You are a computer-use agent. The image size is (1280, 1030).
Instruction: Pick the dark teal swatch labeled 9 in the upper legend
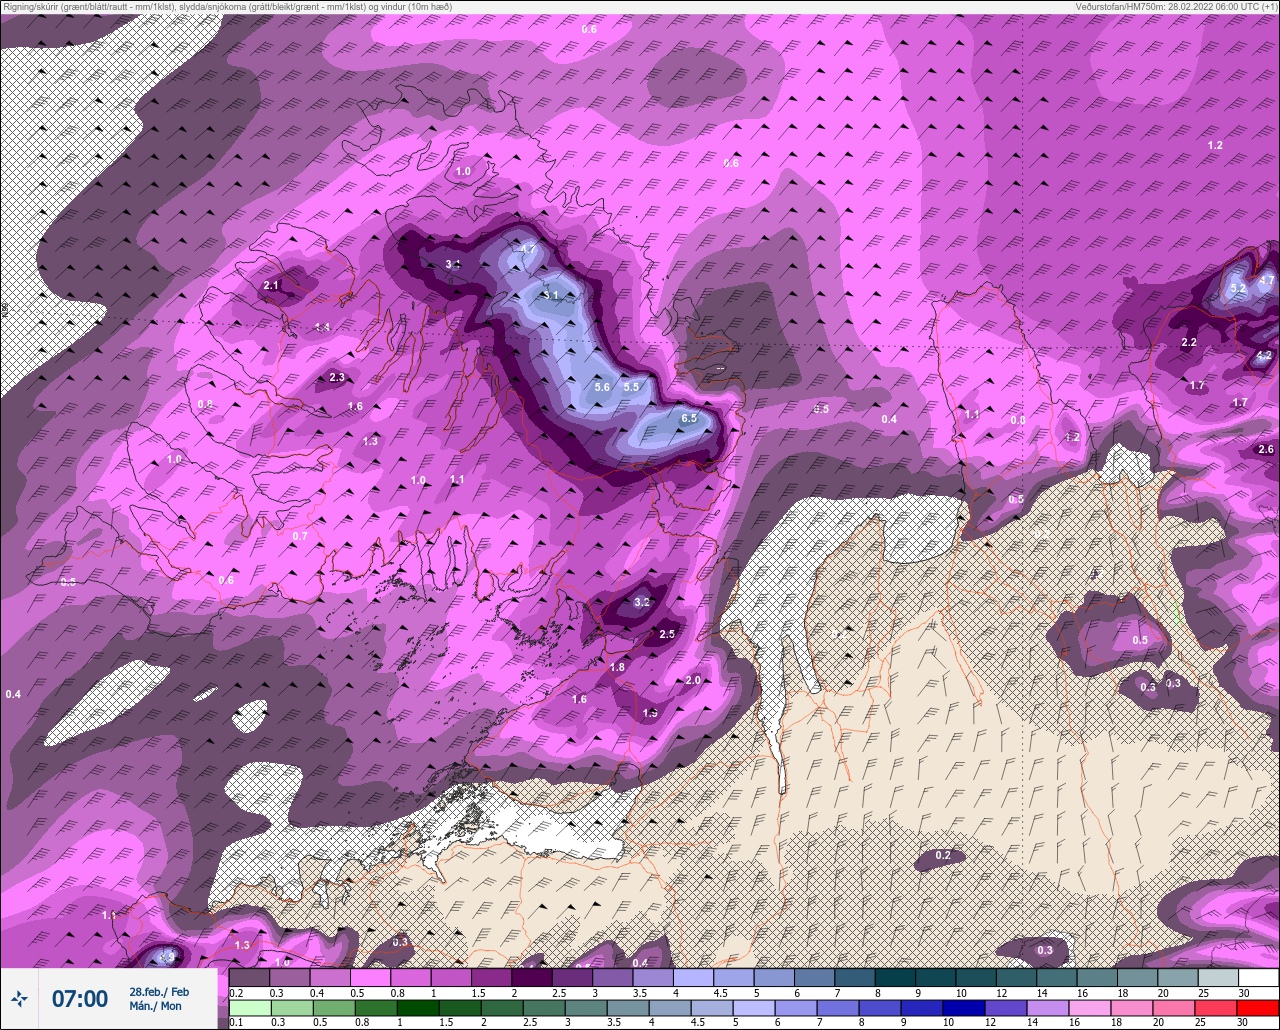pyautogui.click(x=936, y=977)
